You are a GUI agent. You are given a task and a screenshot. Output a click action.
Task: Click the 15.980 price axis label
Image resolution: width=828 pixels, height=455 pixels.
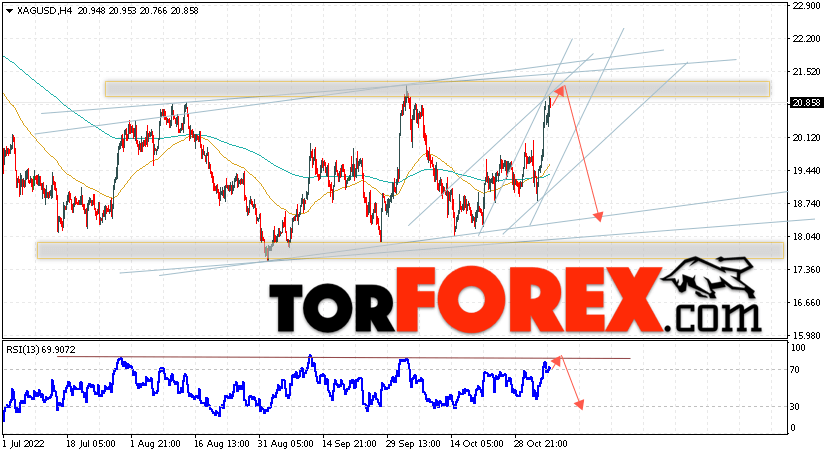coord(806,335)
